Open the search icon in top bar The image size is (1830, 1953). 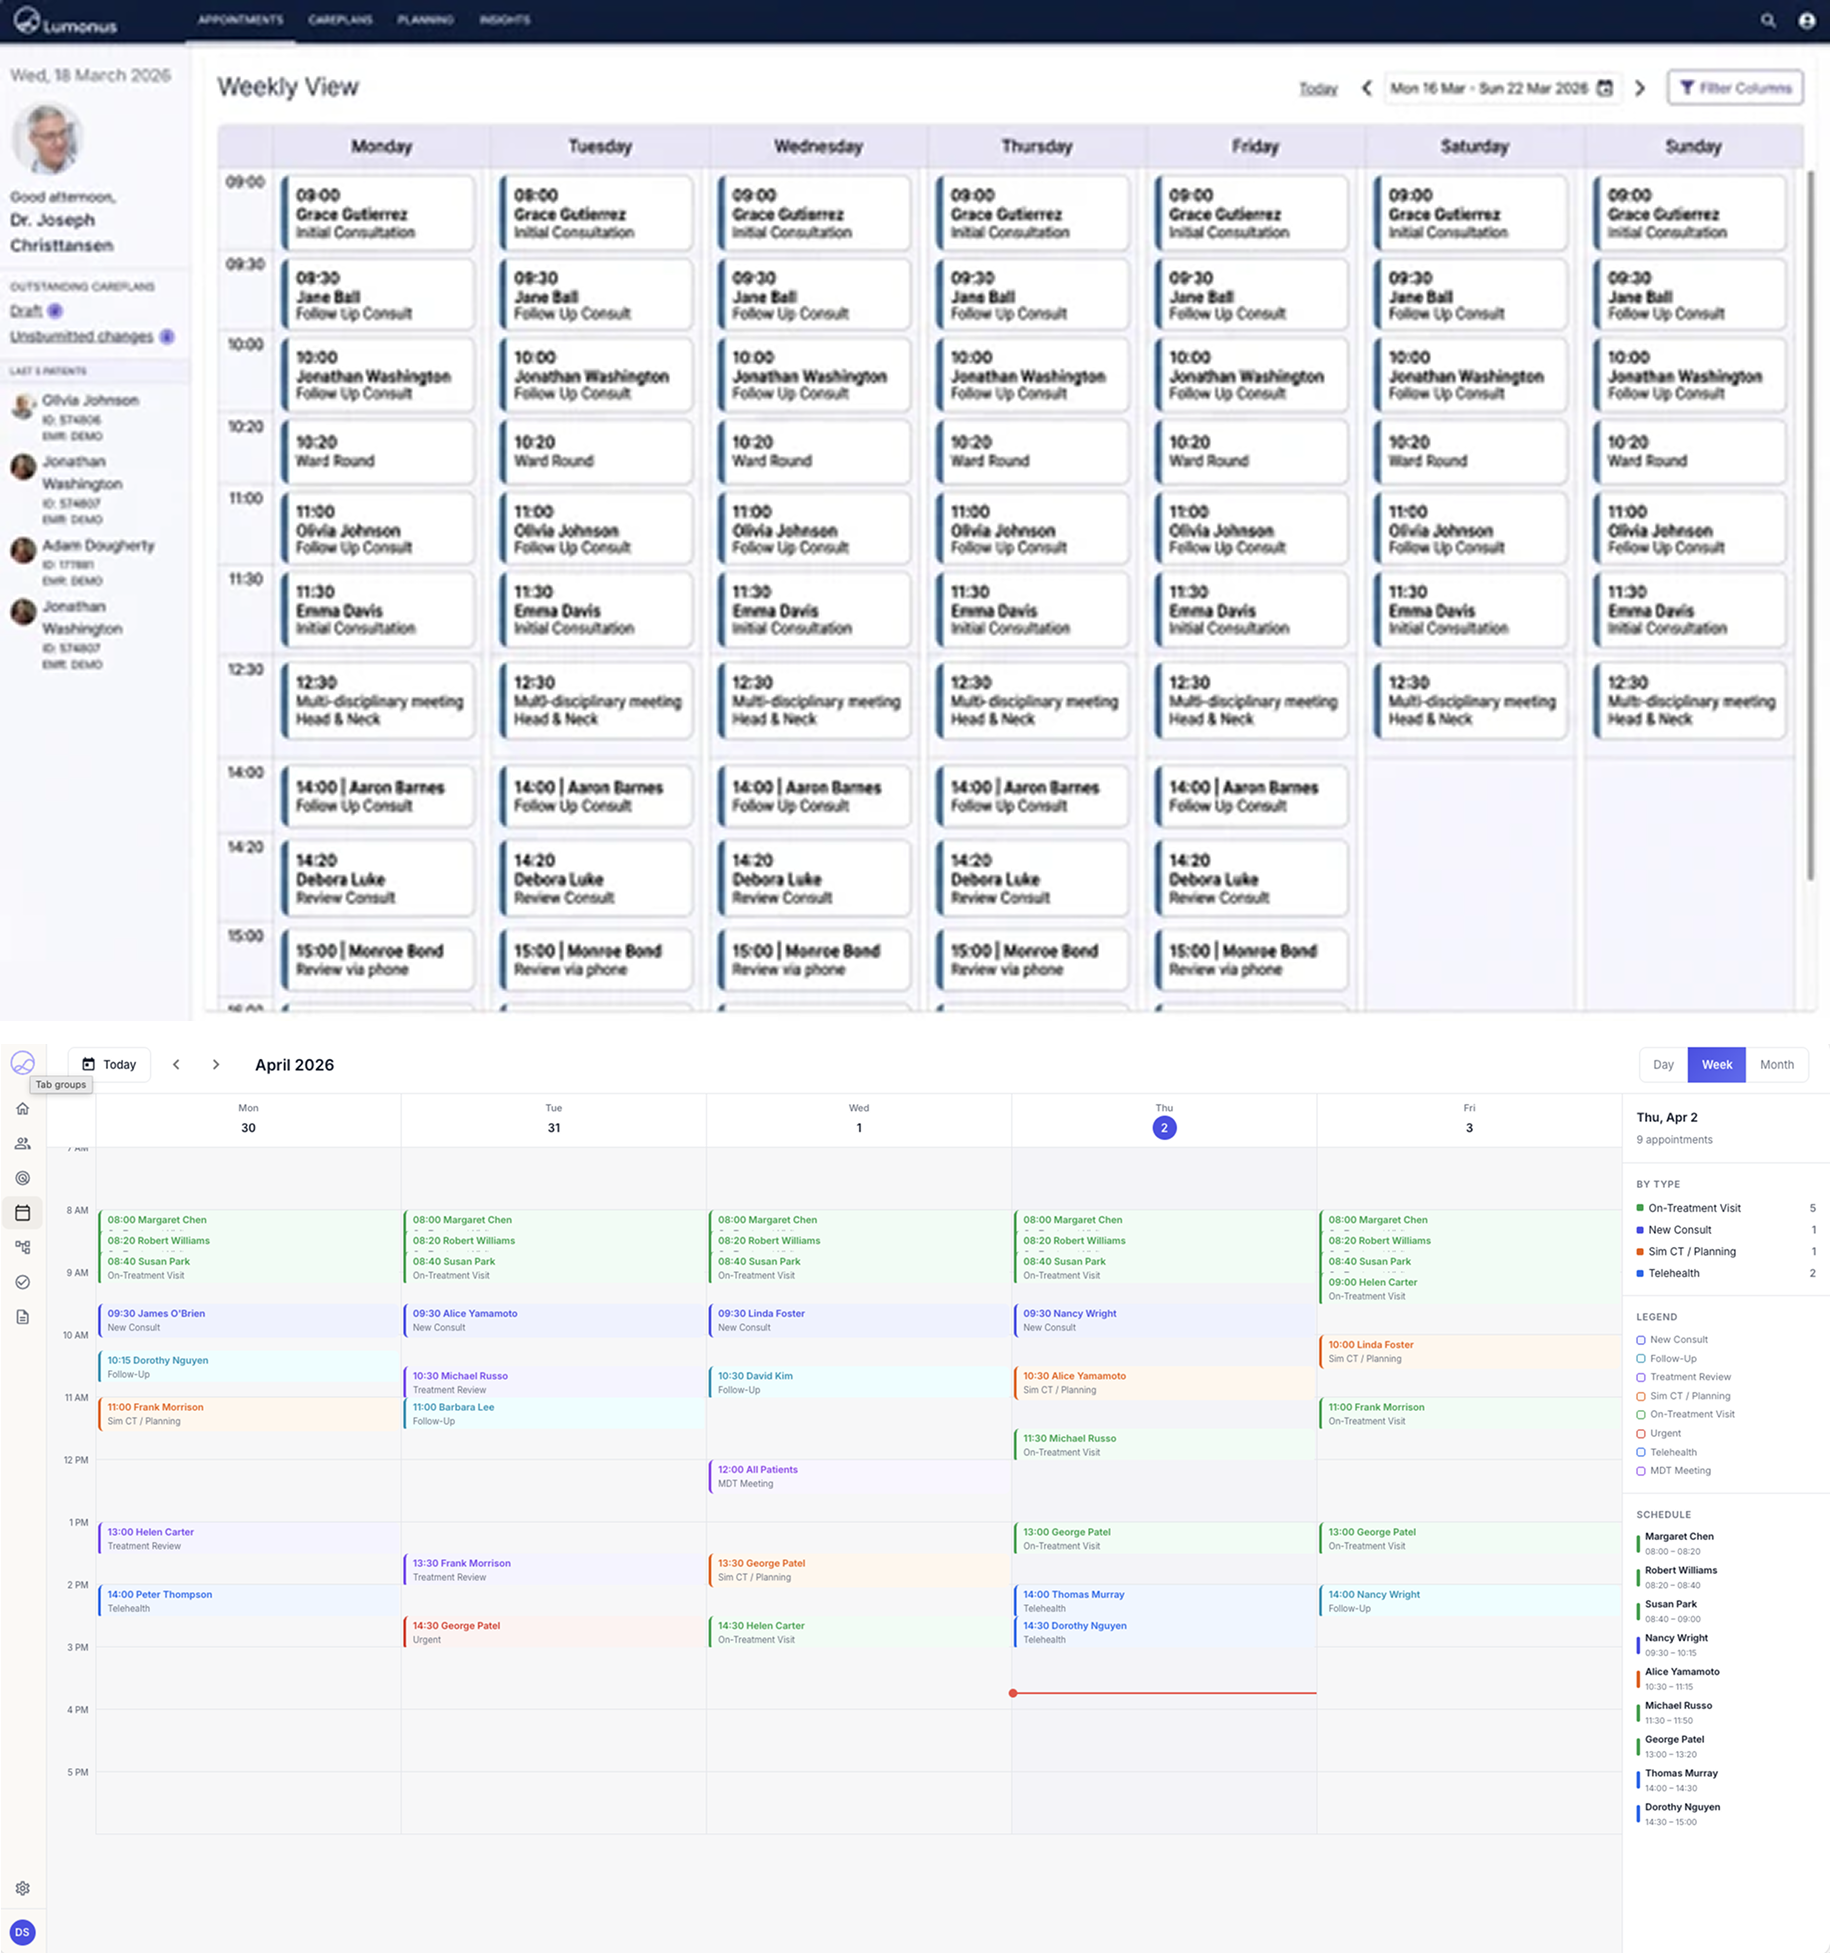pyautogui.click(x=1768, y=20)
